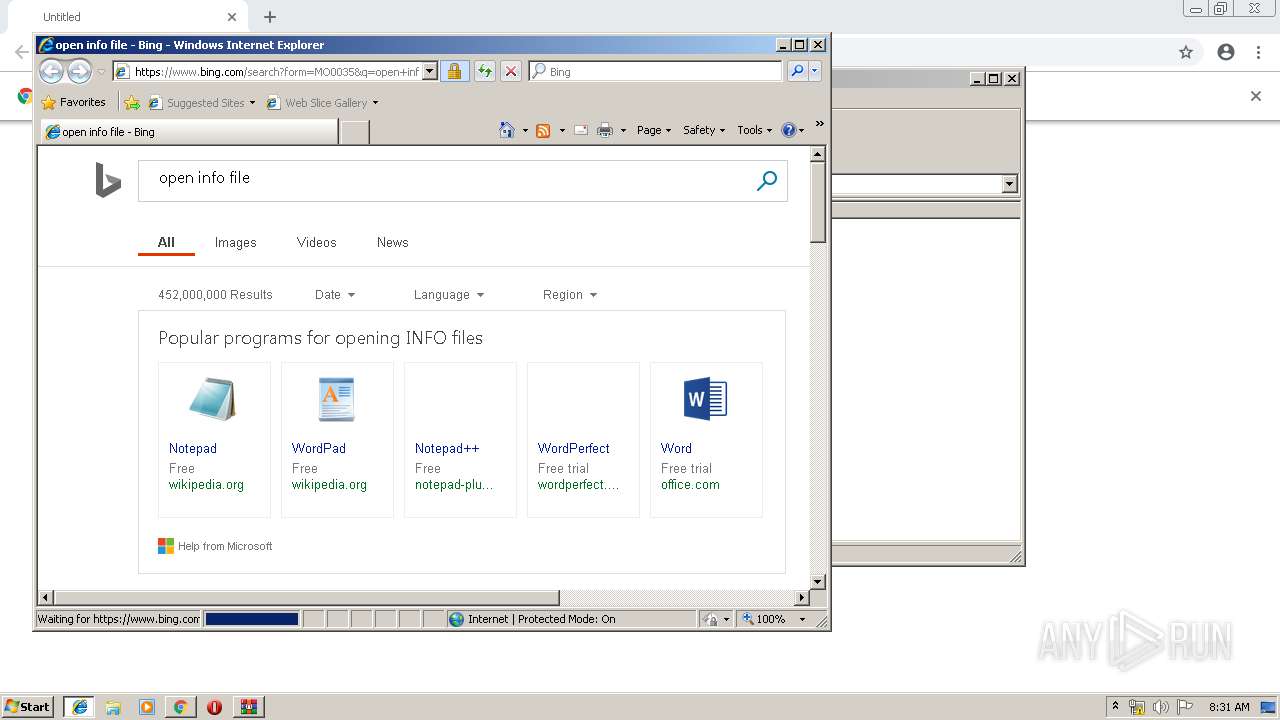Click the Bing logo on the page
The image size is (1280, 720).
(x=108, y=181)
